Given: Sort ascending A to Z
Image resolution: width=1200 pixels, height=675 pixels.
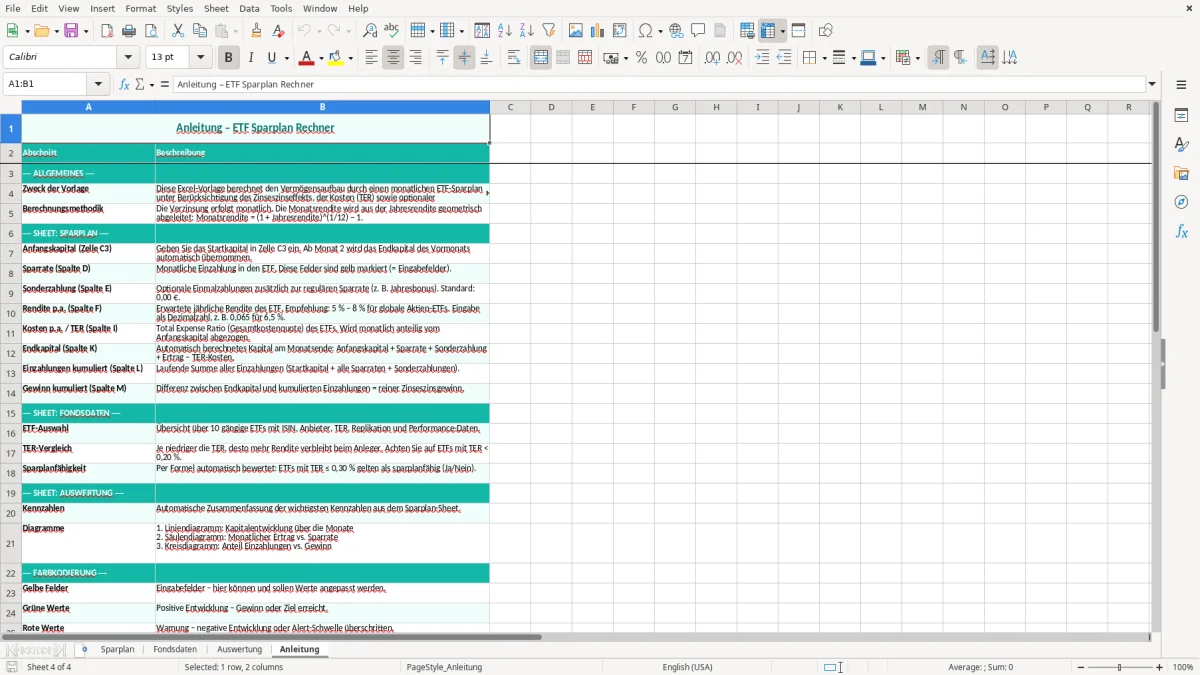Looking at the screenshot, I should (504, 31).
